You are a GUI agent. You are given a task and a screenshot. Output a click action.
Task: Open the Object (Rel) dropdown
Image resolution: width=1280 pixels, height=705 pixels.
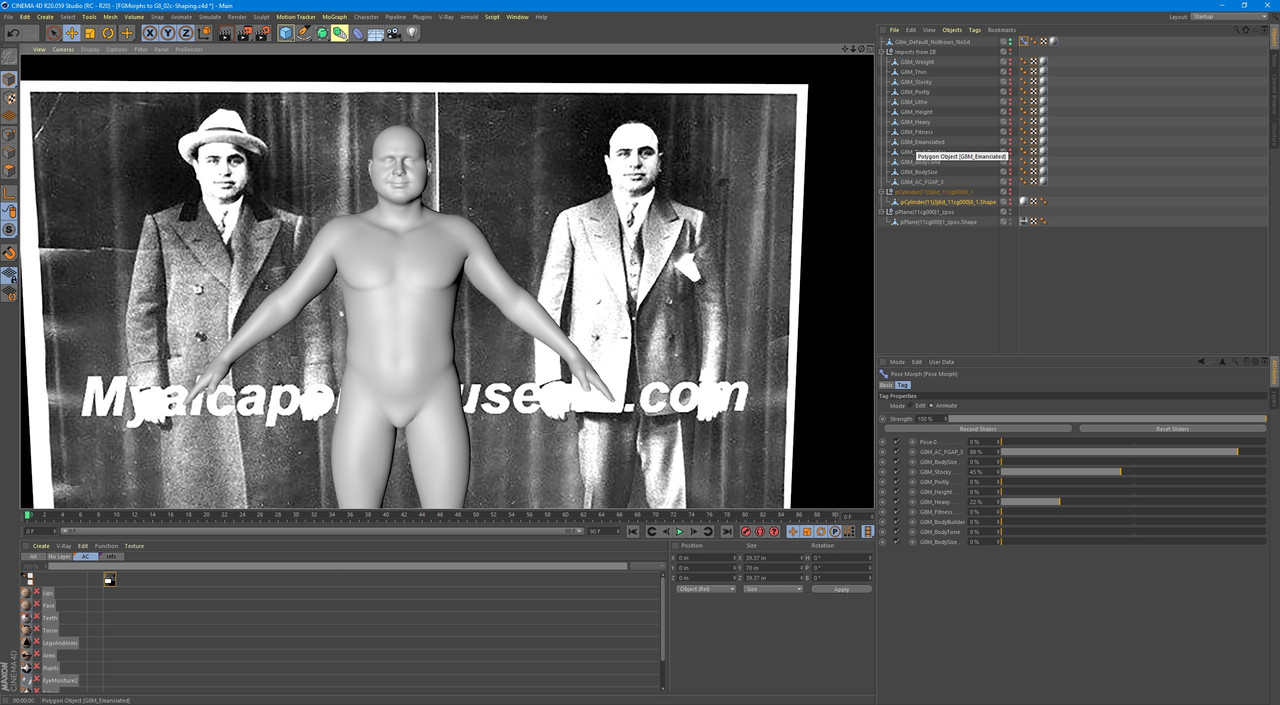pos(706,589)
